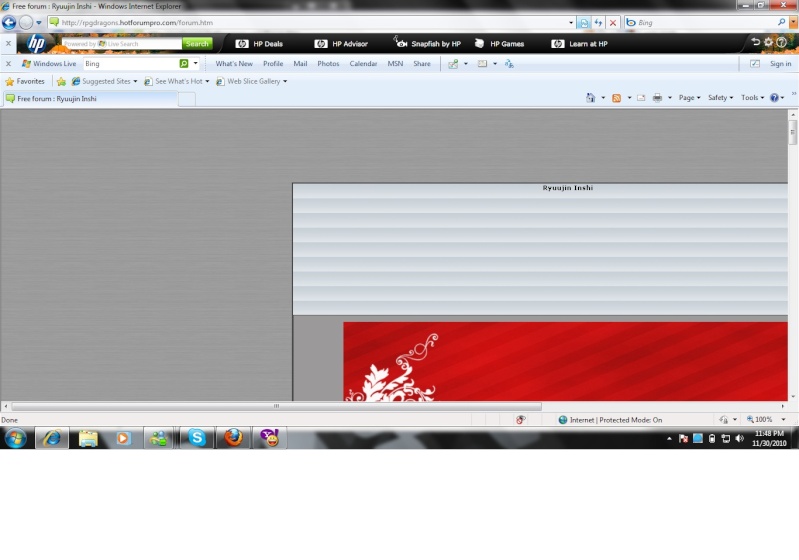Toggle Compatibility View icon in address bar

tap(584, 22)
